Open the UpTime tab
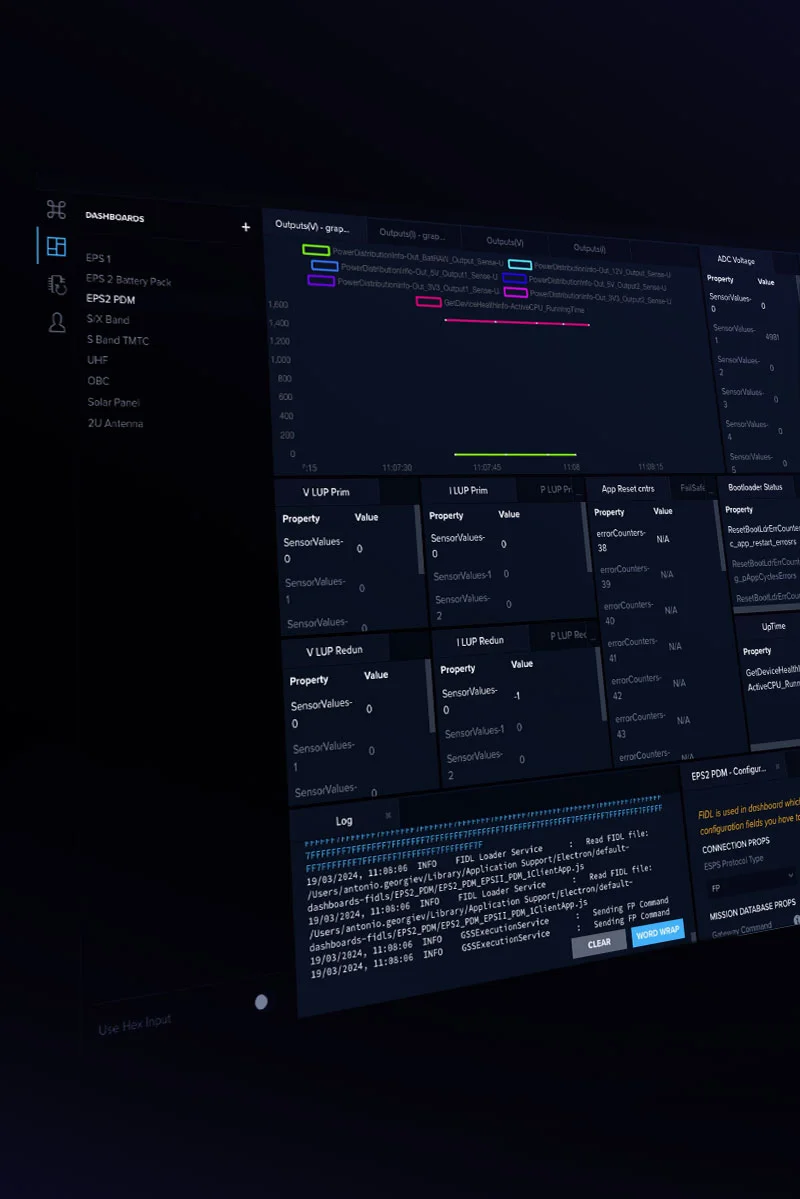The height and width of the screenshot is (1199, 800). pyautogui.click(x=773, y=626)
